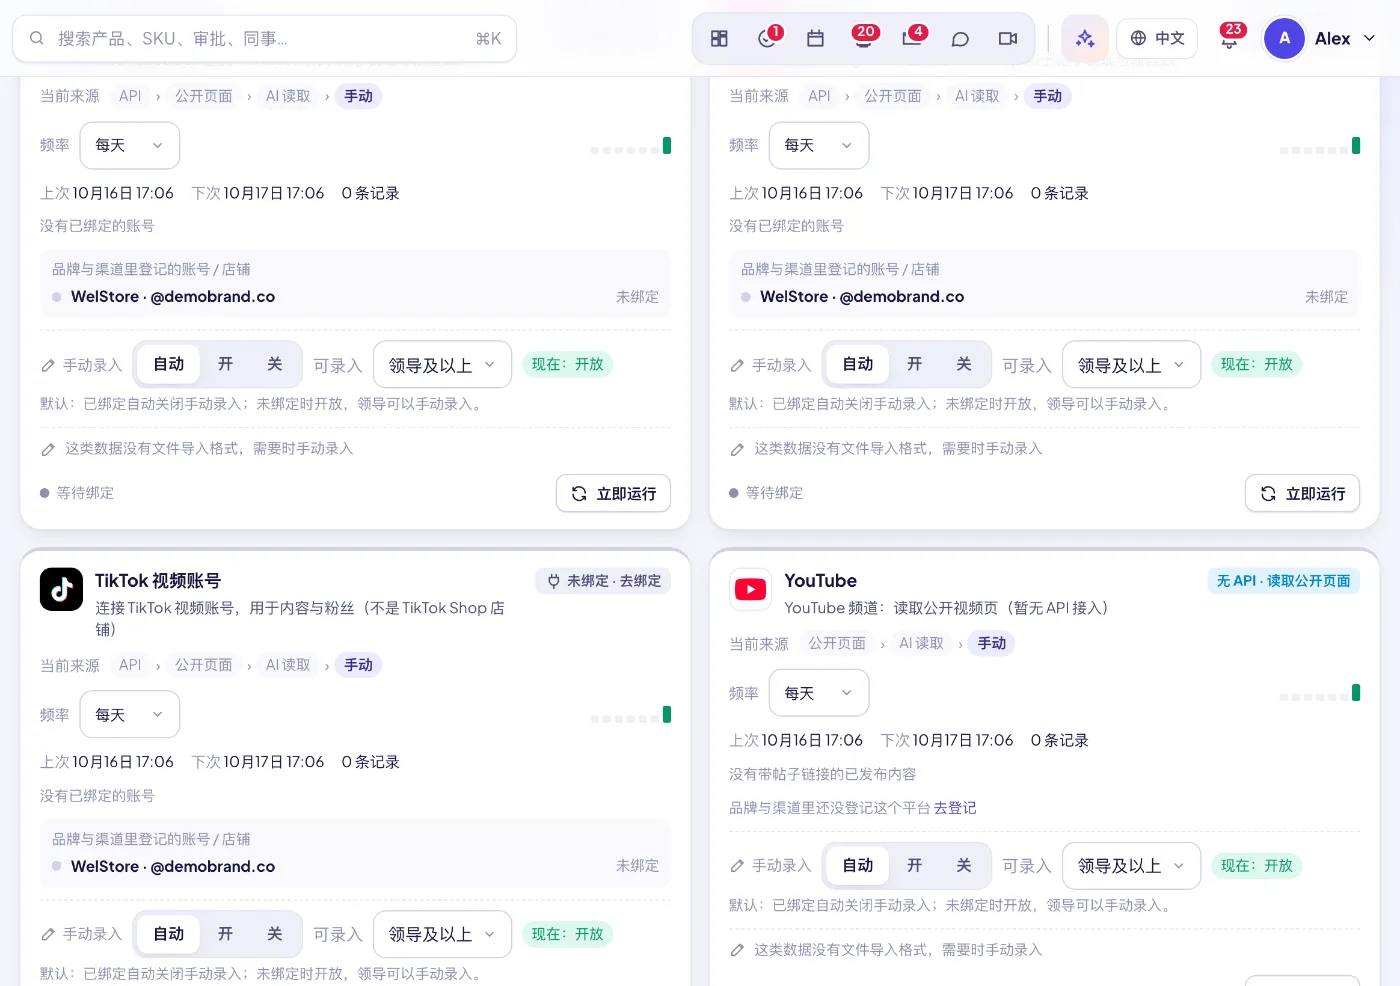Click 立即运行 in card above YouTube
This screenshot has width=1400, height=986.
click(x=1302, y=494)
